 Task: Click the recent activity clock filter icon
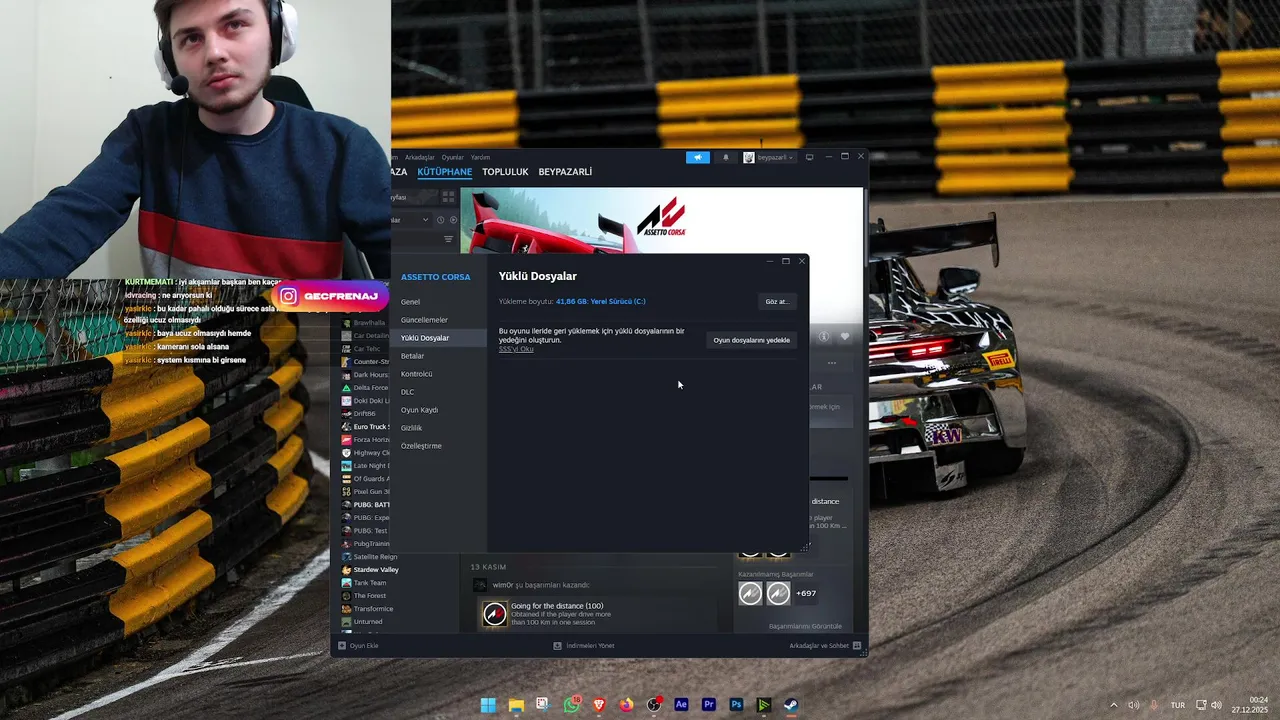(x=441, y=220)
